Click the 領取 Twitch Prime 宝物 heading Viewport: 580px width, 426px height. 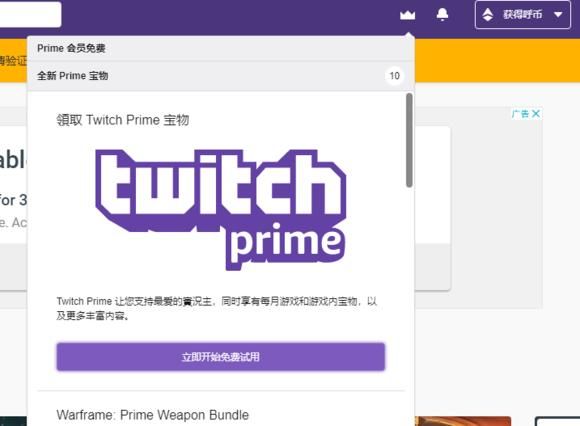point(123,120)
